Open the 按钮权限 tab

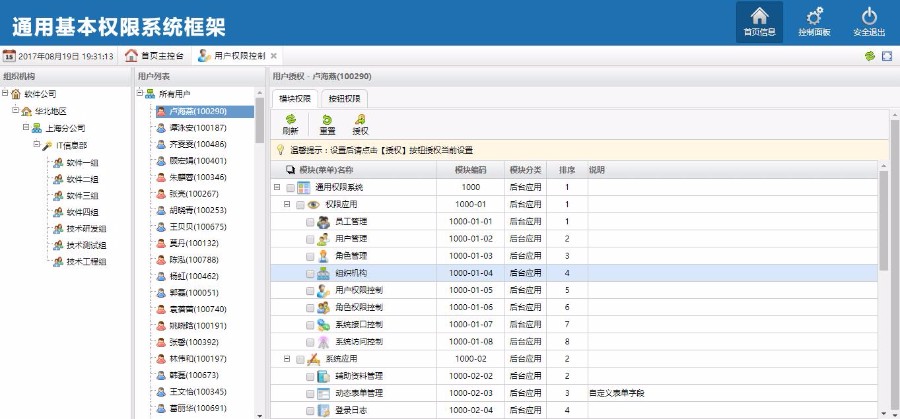tap(344, 99)
